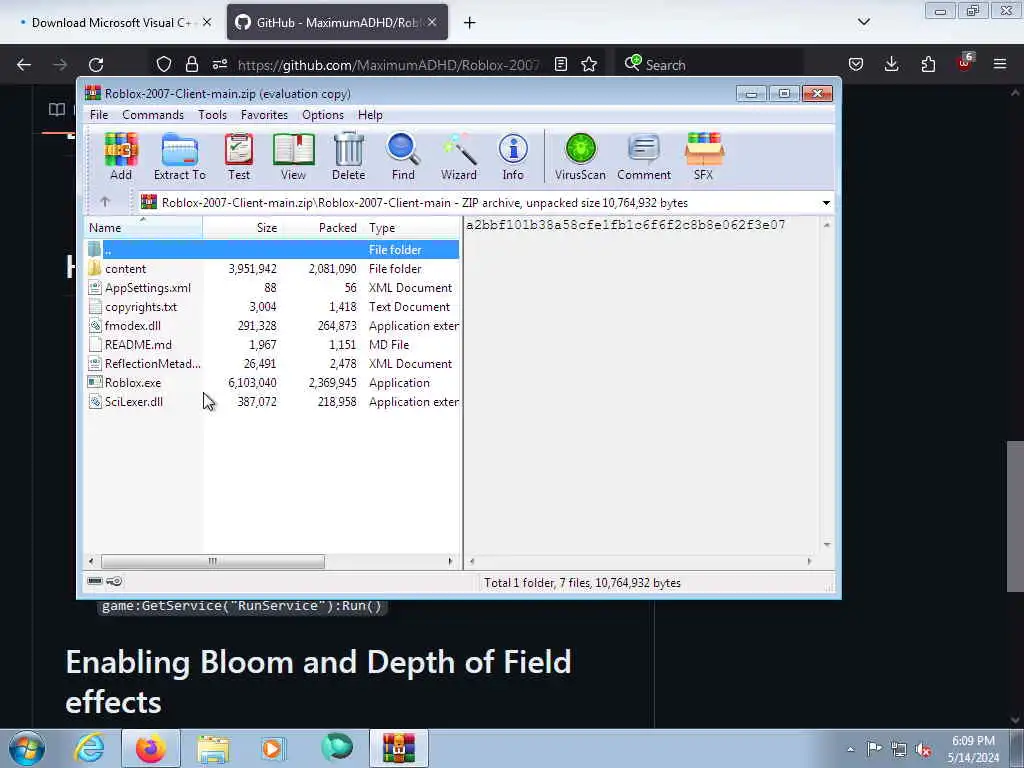The image size is (1024, 768).
Task: Click the site padlock security icon
Action: tap(191, 64)
